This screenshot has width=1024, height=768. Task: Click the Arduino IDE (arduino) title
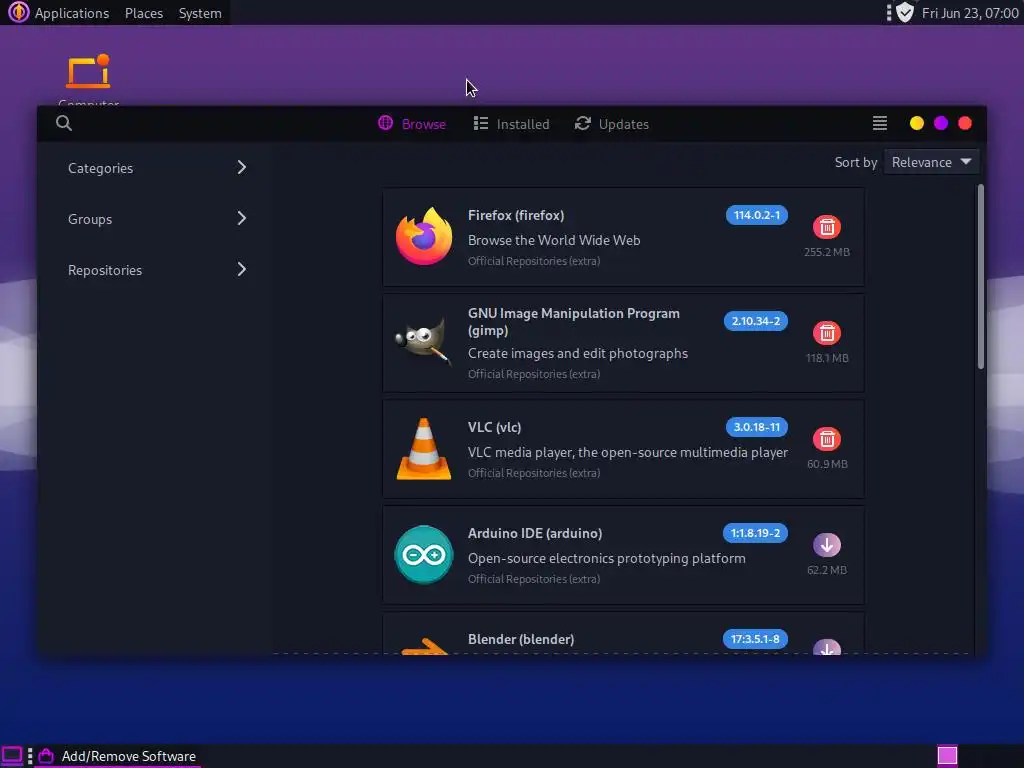pyautogui.click(x=535, y=533)
